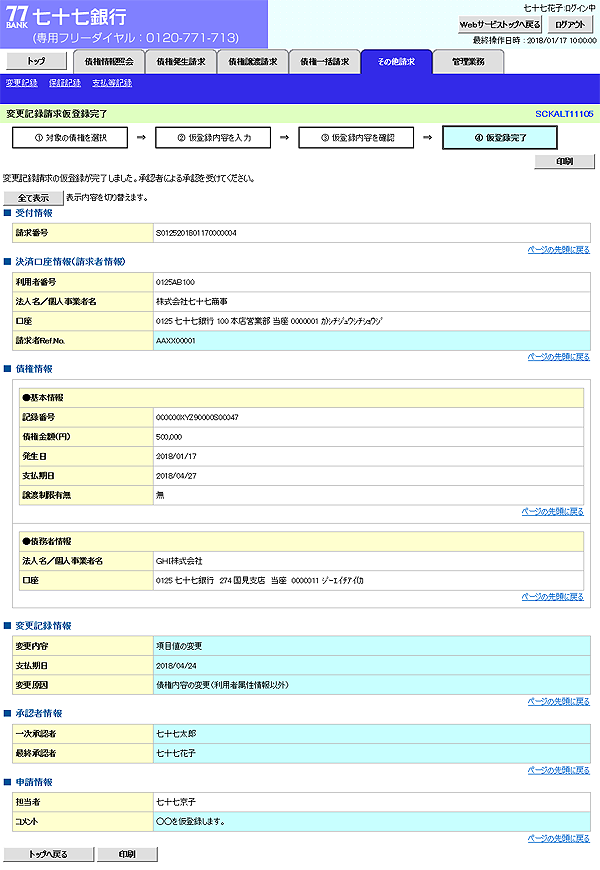Log out with the ログアウト button
The image size is (600, 870).
[x=570, y=24]
